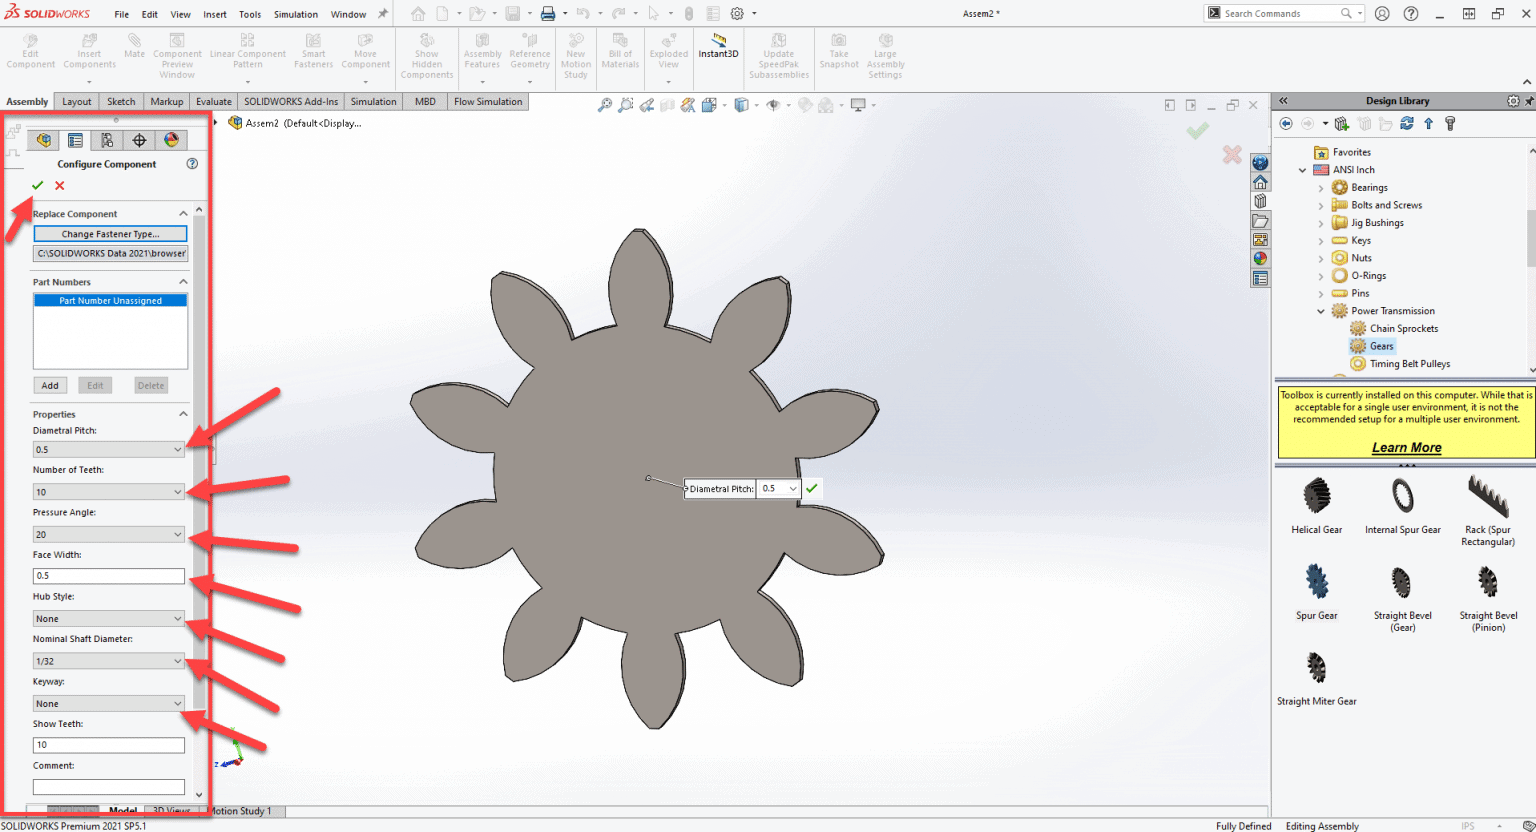Screen dimensions: 1536x832
Task: Open SOLIDWORKS Resources home tab in task pane
Action: [x=1260, y=182]
